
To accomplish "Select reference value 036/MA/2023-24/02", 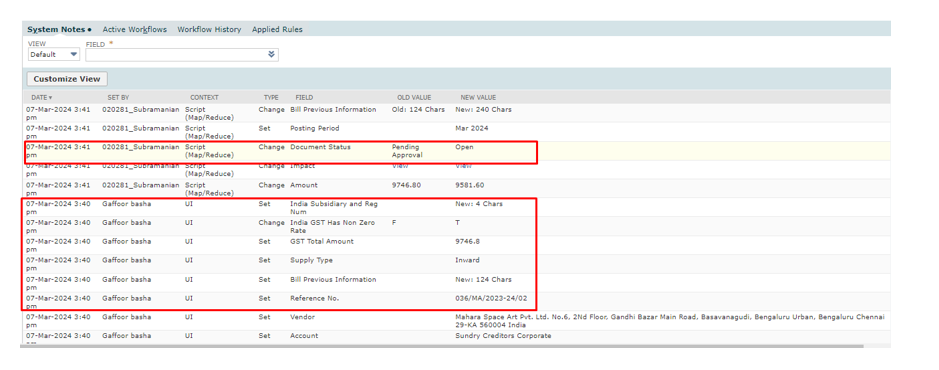I will tap(491, 298).
